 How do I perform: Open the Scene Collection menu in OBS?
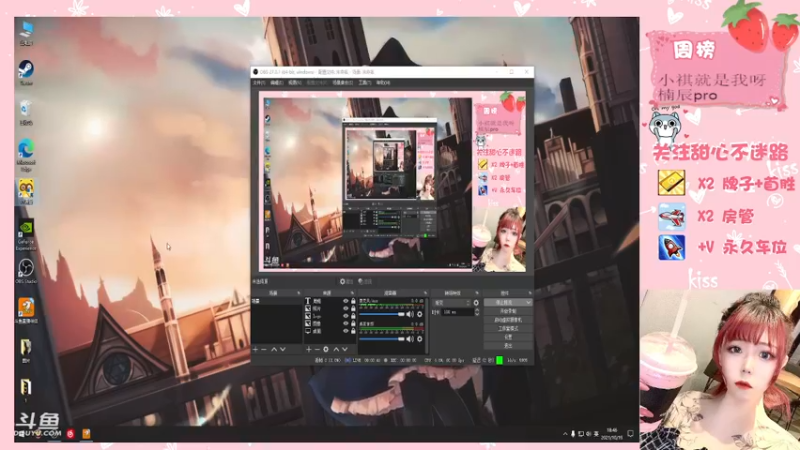point(342,83)
